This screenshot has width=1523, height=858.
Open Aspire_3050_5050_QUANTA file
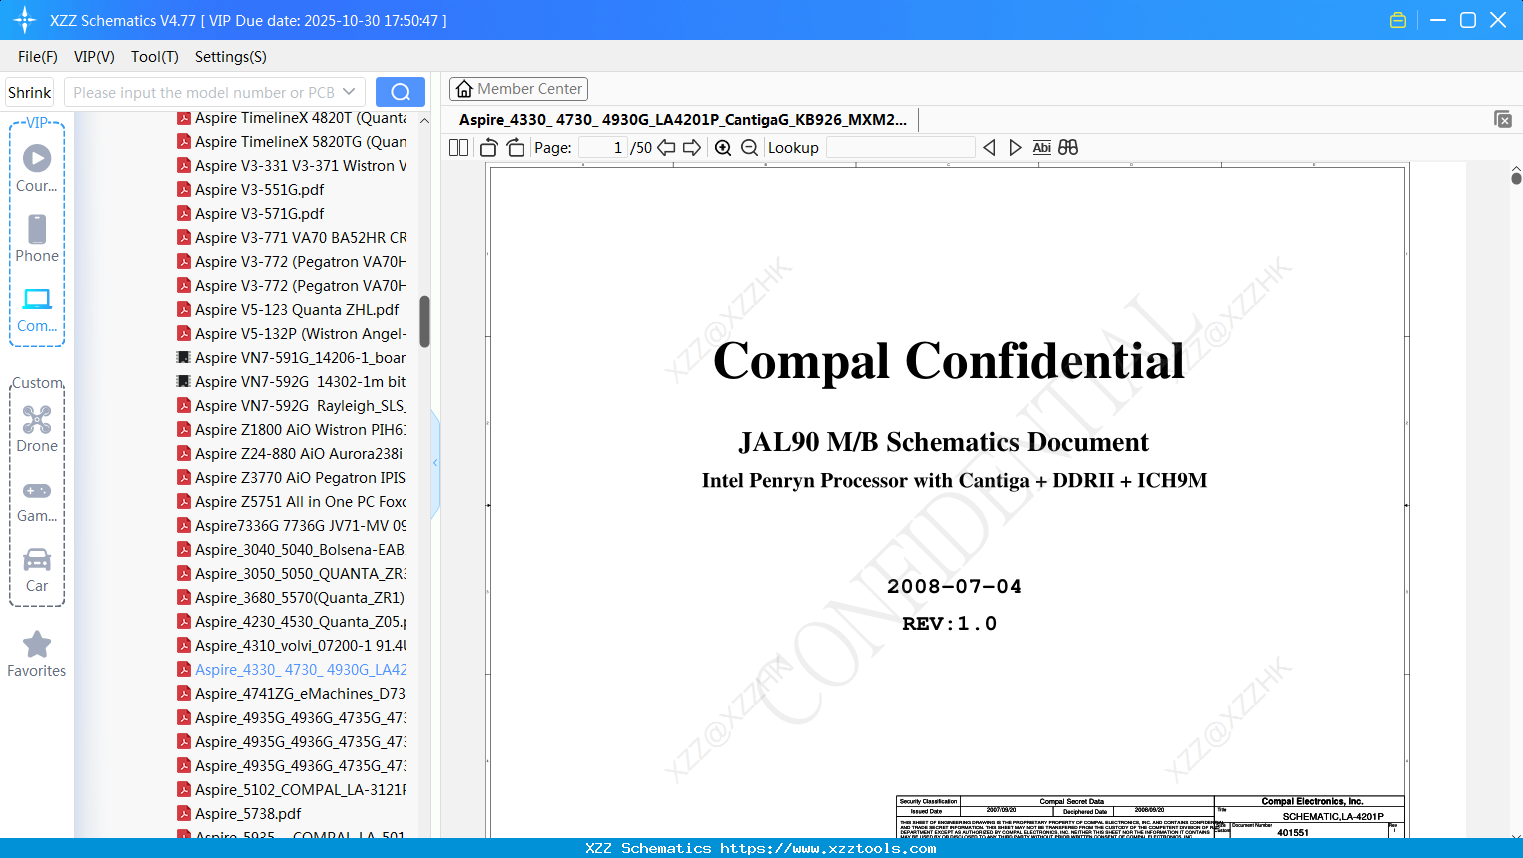coord(292,574)
